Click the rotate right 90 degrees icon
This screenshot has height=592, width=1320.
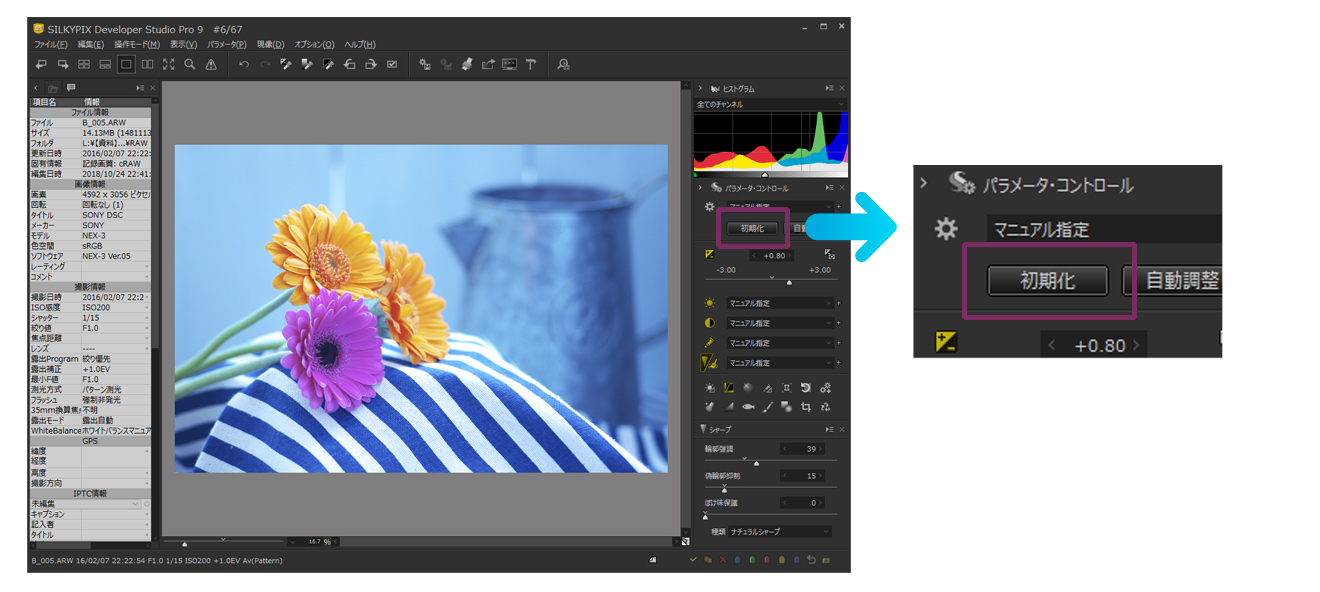click(370, 64)
